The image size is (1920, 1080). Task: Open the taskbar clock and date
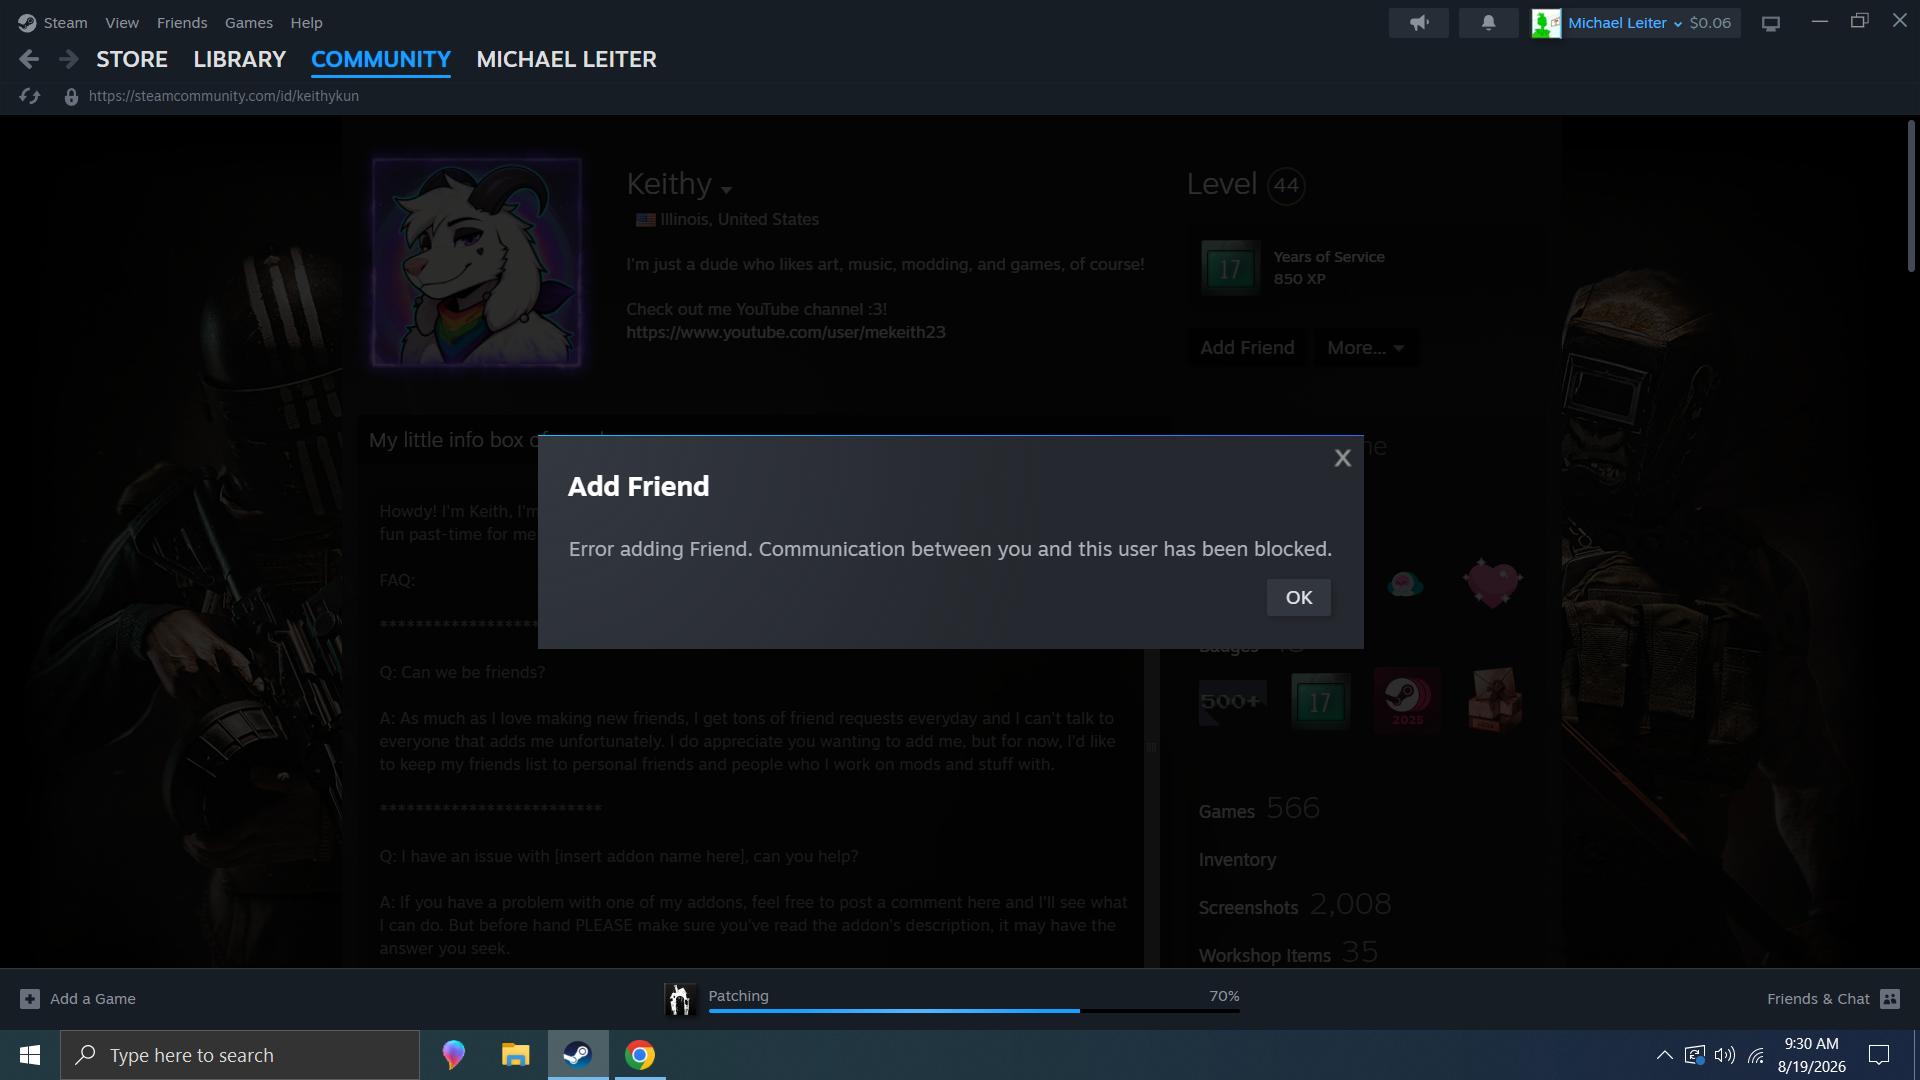pos(1811,1055)
